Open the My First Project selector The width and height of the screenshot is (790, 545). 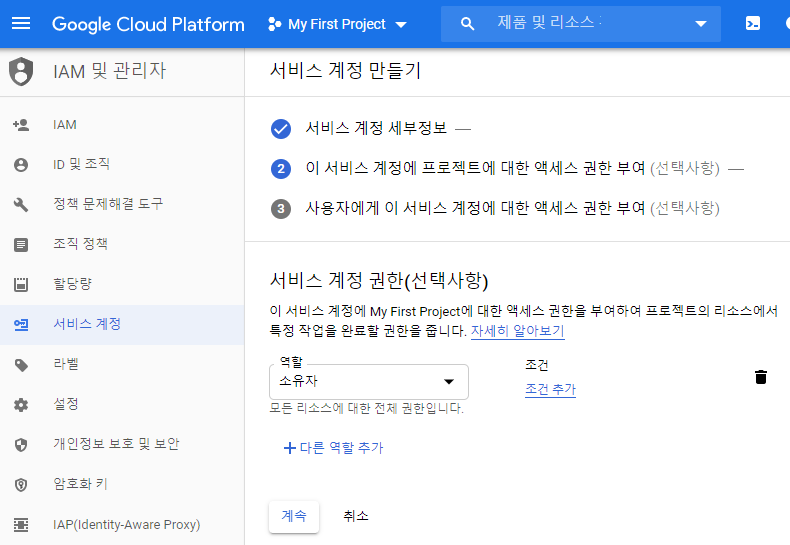pyautogui.click(x=338, y=24)
